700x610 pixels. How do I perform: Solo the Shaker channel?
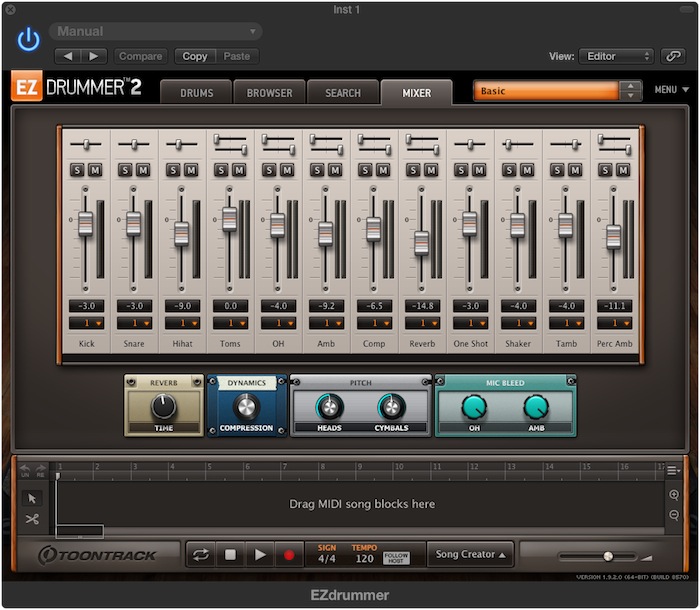pos(509,170)
